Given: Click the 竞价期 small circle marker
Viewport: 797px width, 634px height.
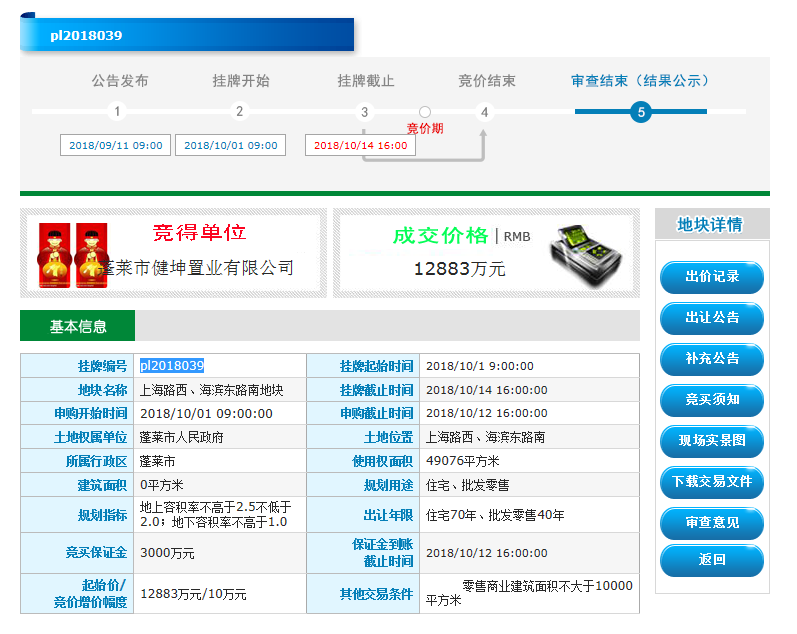Looking at the screenshot, I should (x=425, y=112).
